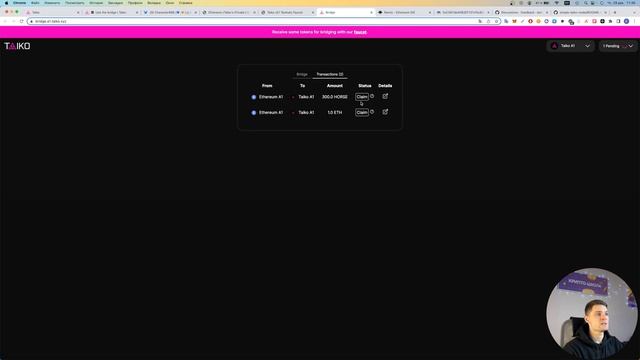Expand the 1 Pending dropdown
This screenshot has height=360, width=640.
[618, 46]
